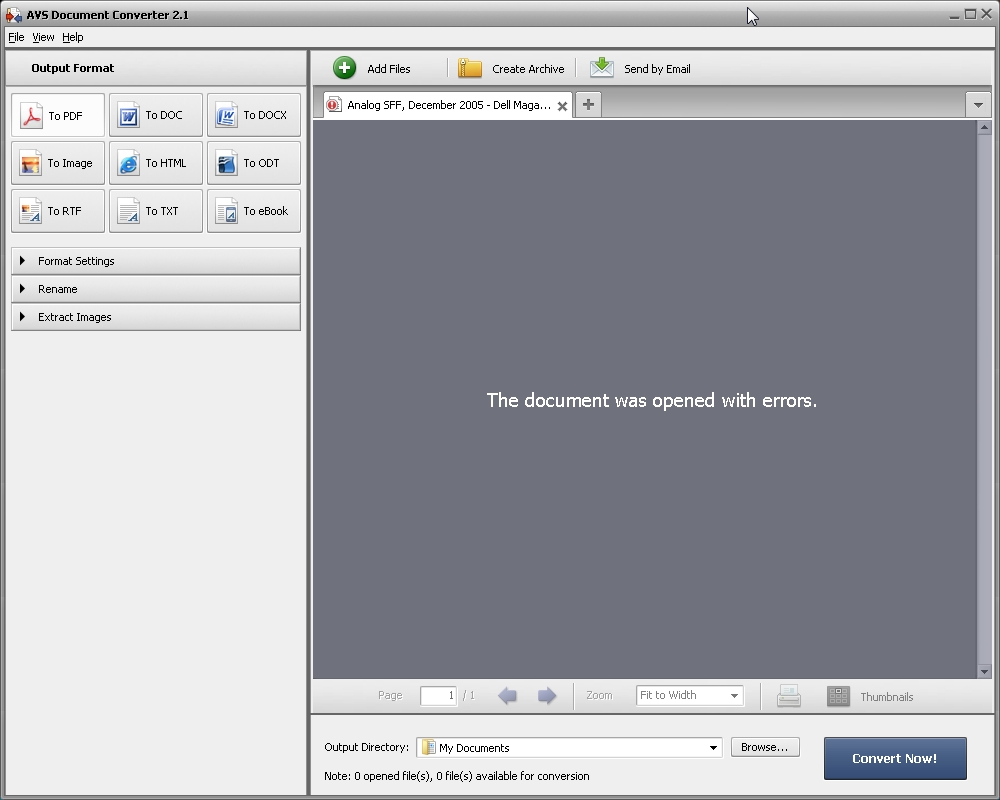Choose the To Image output format
Viewport: 1000px width, 800px height.
click(57, 163)
